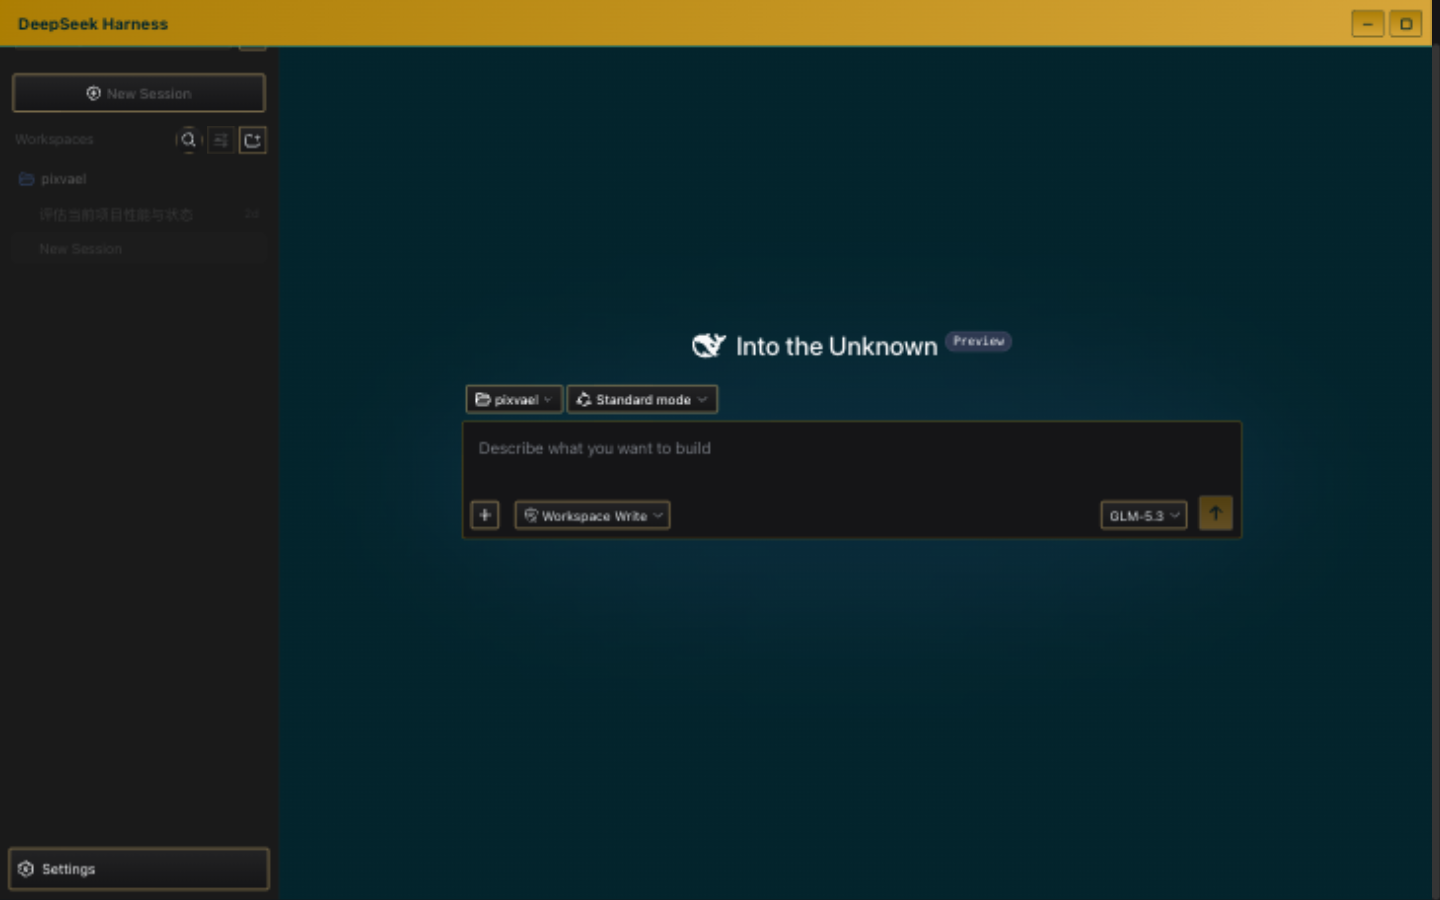Start a New Session from sidebar button

(138, 93)
